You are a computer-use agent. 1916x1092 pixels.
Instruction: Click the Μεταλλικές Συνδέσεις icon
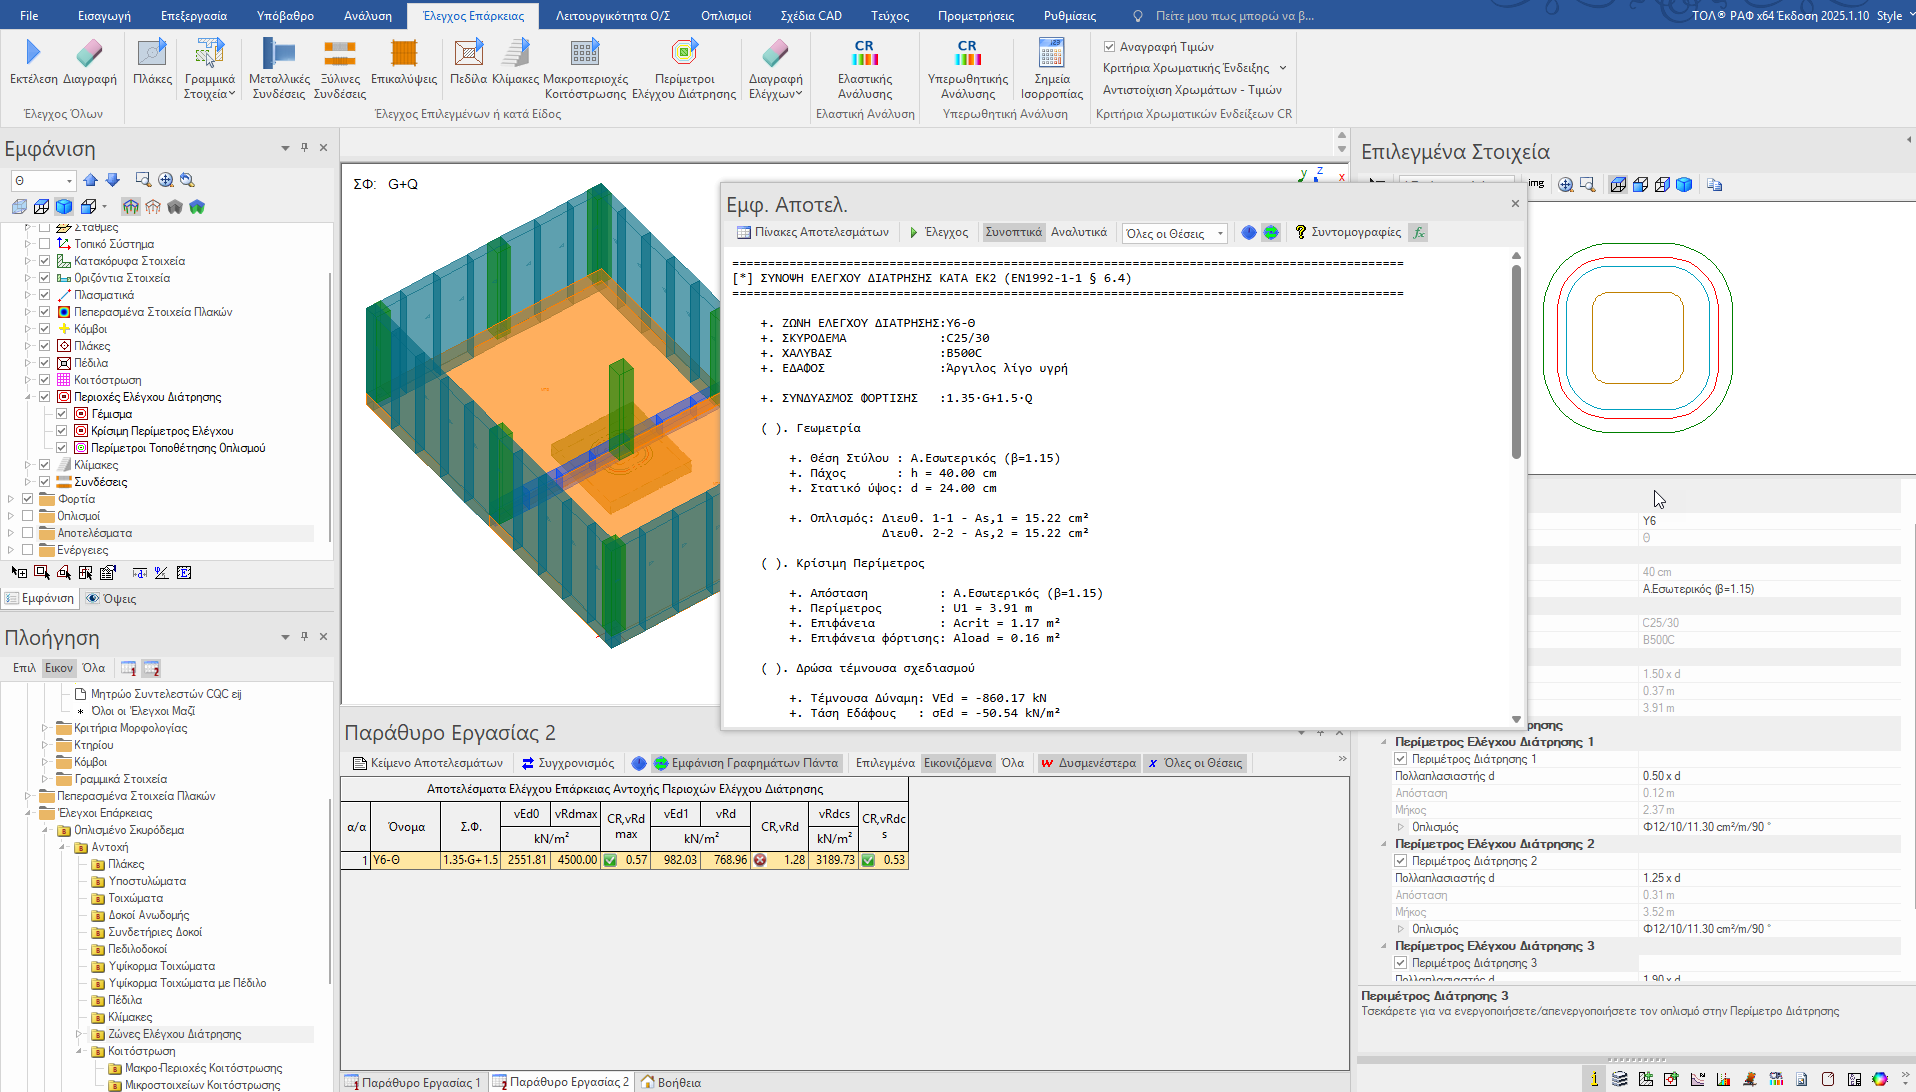coord(279,54)
